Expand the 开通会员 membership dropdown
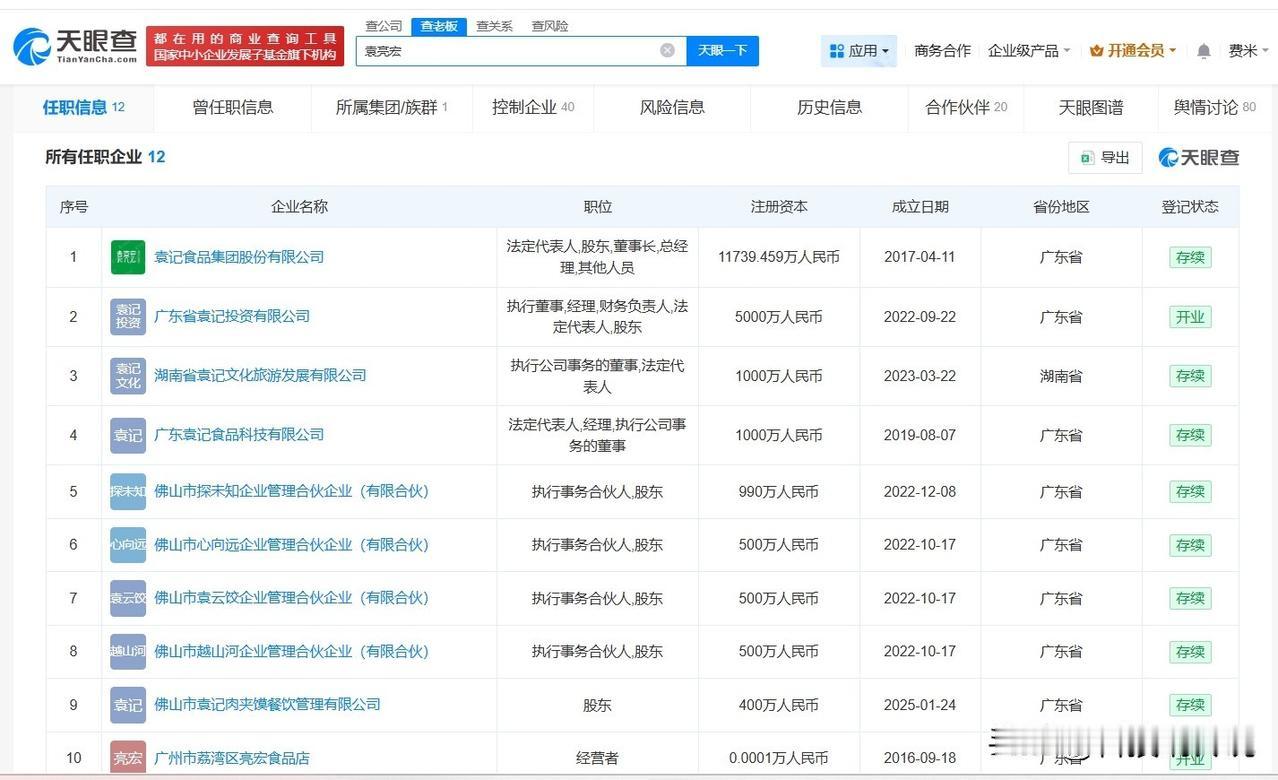This screenshot has width=1278, height=780. [x=1133, y=51]
